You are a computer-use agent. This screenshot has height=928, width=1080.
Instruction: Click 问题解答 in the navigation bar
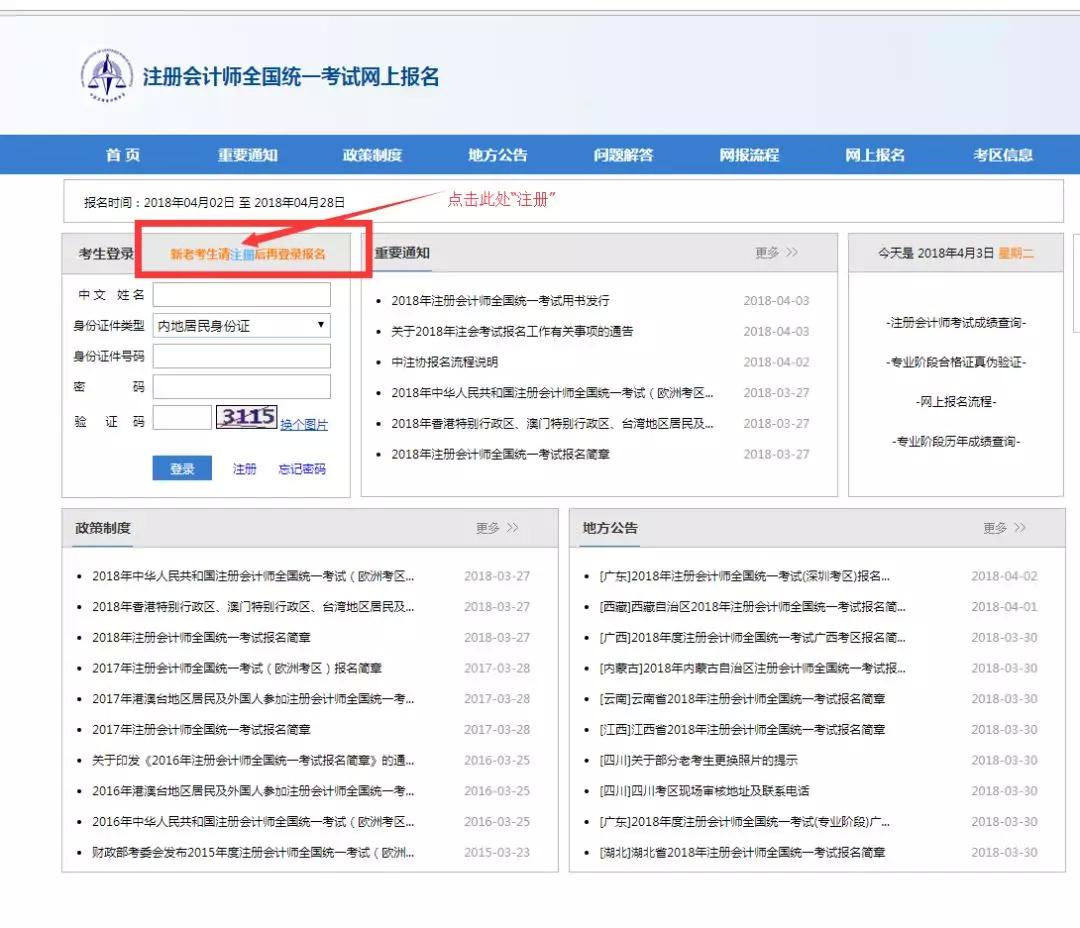coord(624,154)
